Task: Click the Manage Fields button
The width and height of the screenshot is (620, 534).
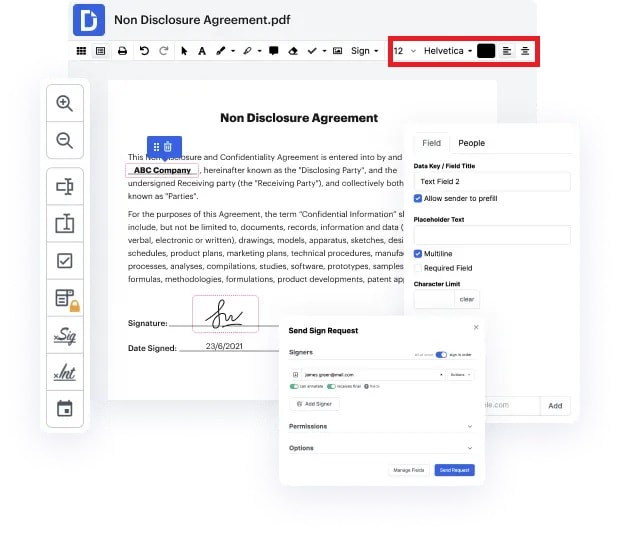Action: point(408,470)
